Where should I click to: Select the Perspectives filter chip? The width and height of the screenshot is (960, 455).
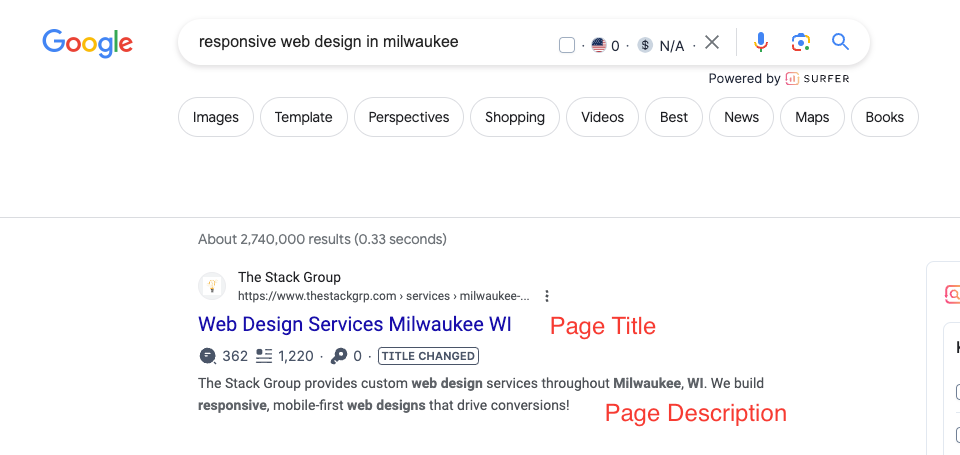pyautogui.click(x=409, y=117)
